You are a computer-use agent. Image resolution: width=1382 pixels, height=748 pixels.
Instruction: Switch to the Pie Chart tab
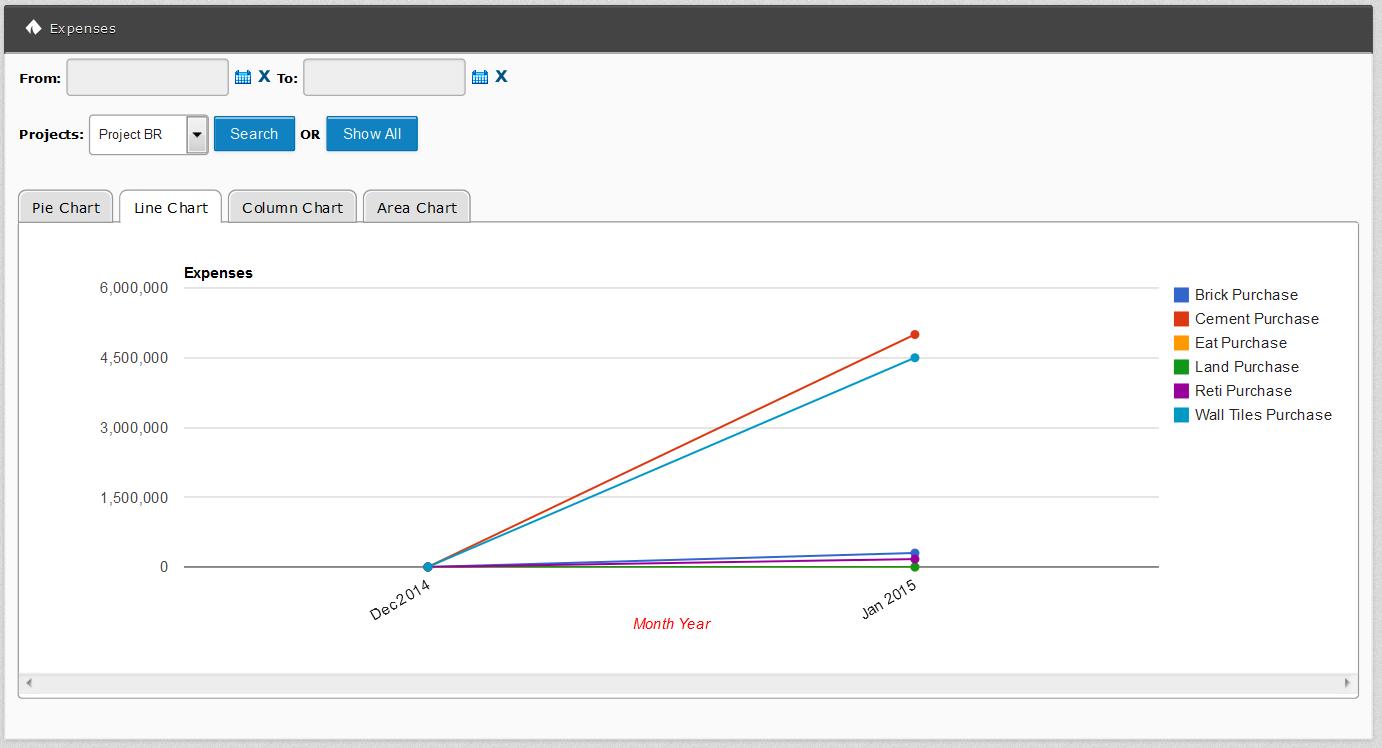[x=66, y=208]
